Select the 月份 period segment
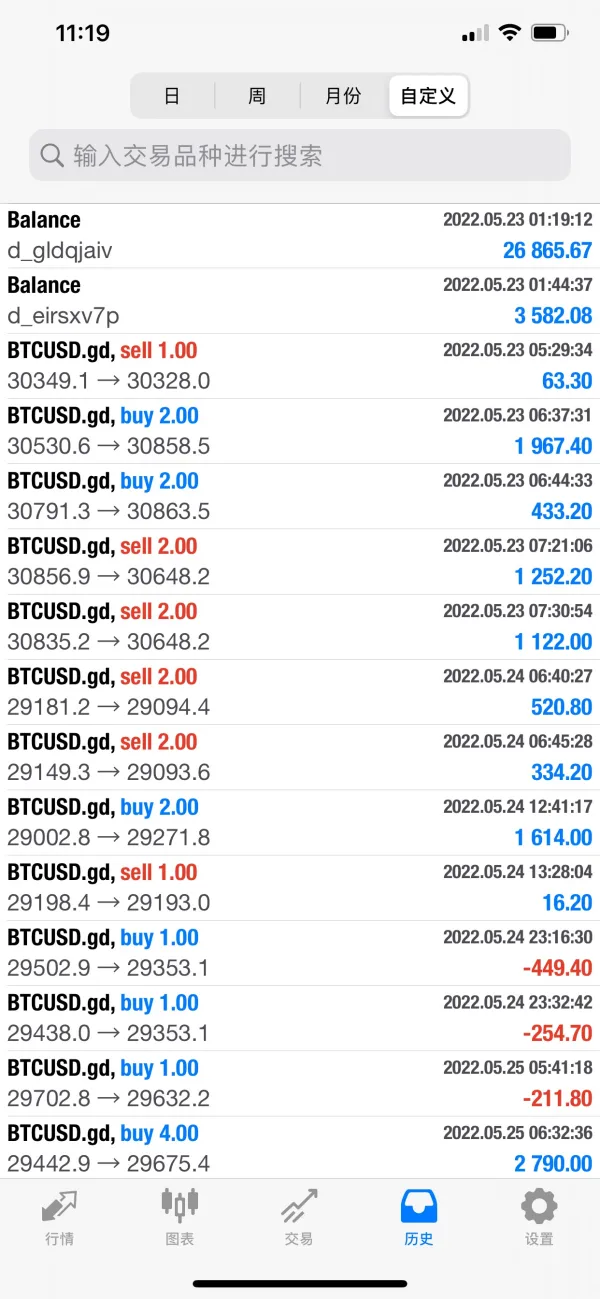 pyautogui.click(x=343, y=97)
